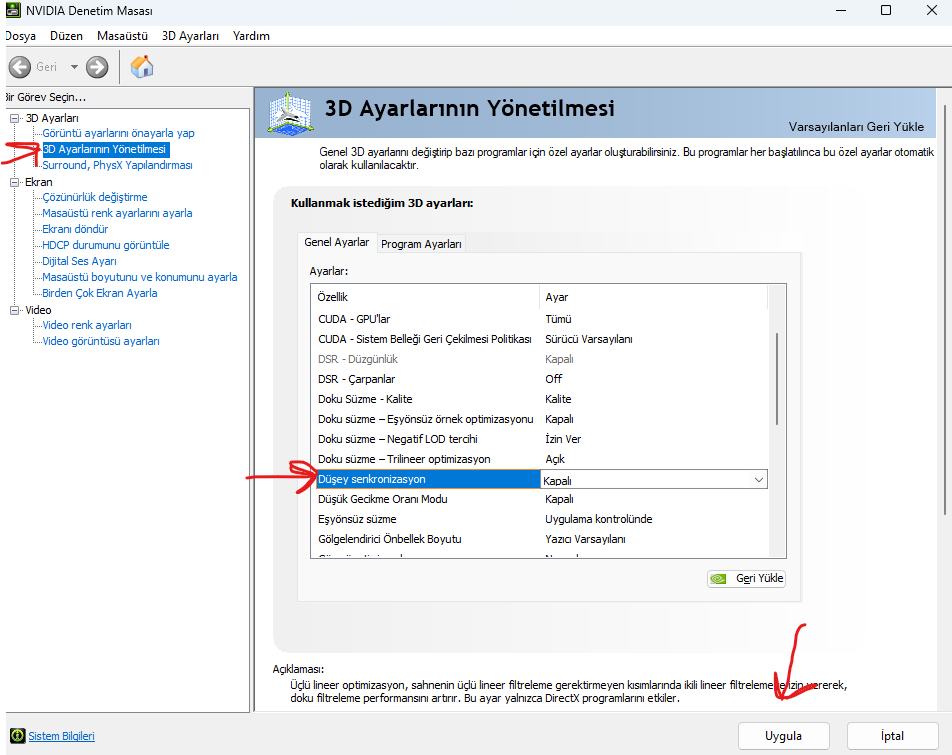Screen dimensions: 952x755
Task: Click the Sistem Bilgileri icon
Action: pos(18,736)
